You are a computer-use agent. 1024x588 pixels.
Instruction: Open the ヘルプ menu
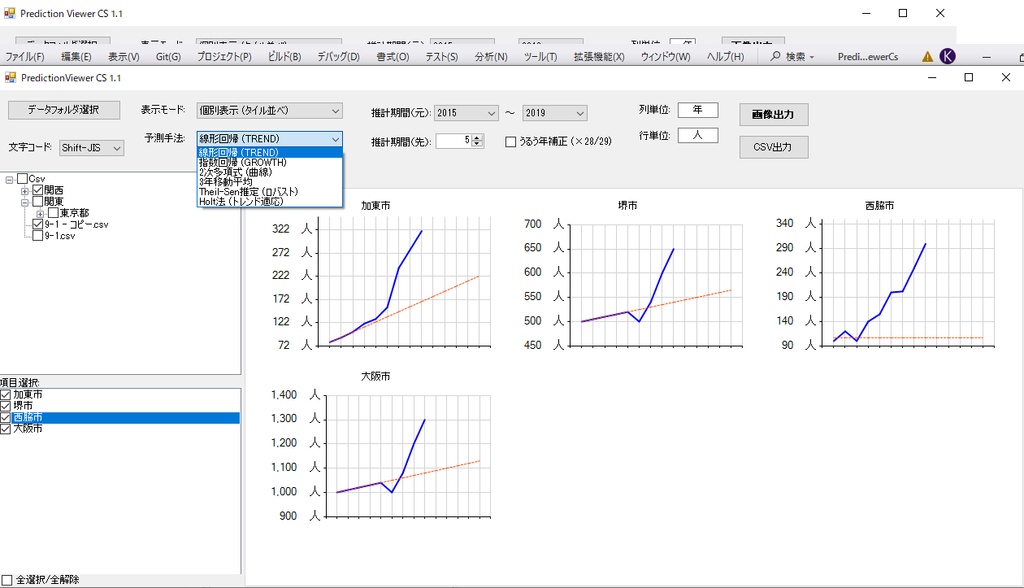coord(725,57)
